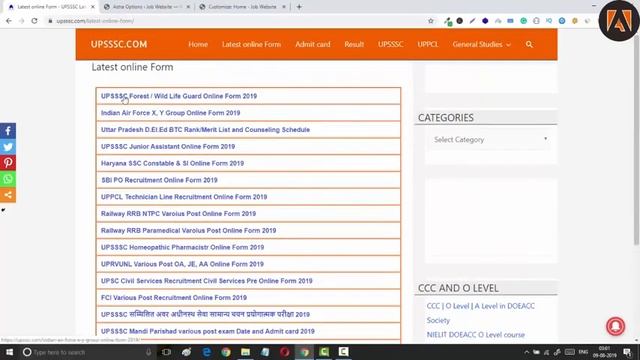Open UPPCL menu item
640x360 pixels.
(427, 44)
